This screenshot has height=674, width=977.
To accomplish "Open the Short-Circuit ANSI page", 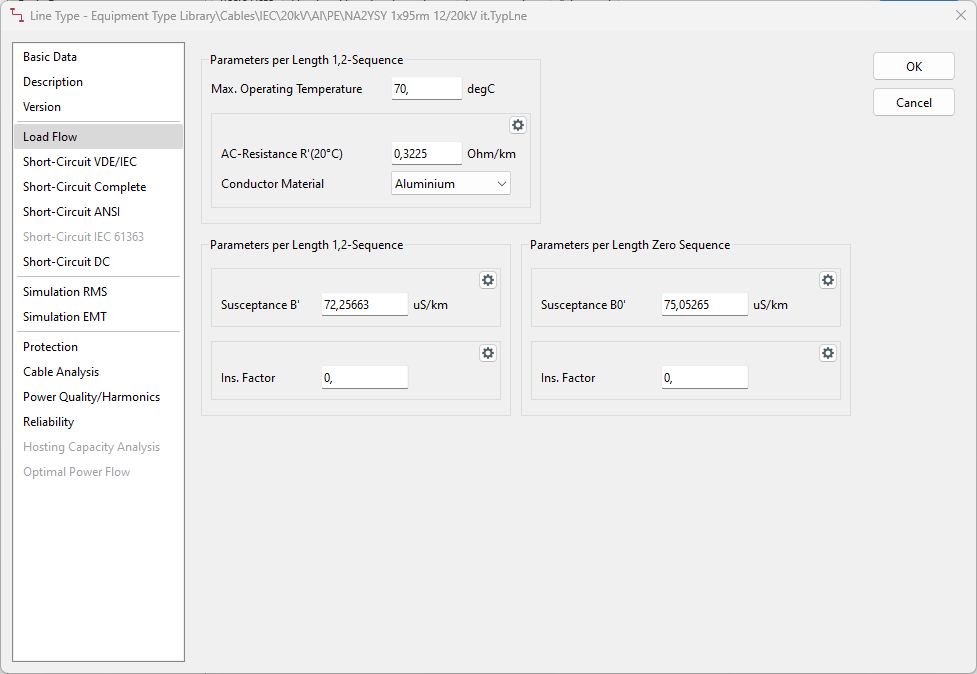I will tap(71, 211).
